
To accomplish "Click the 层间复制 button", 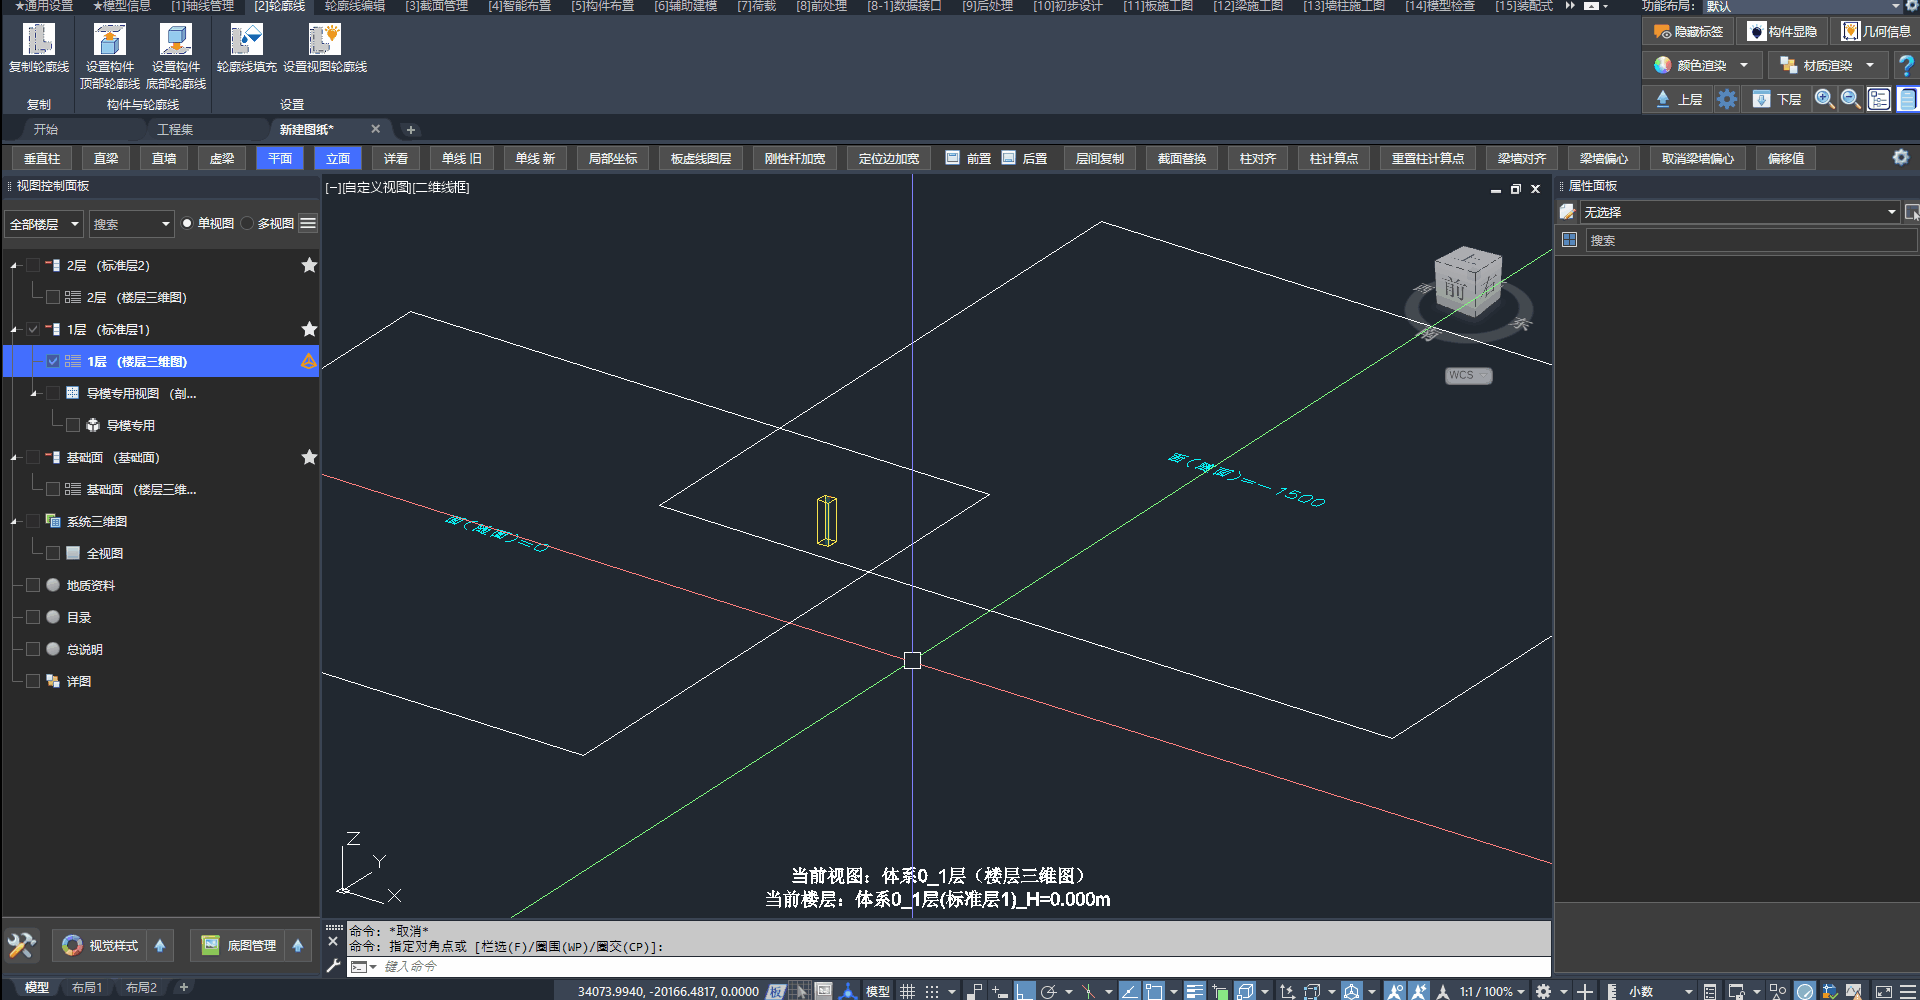I will coord(1099,158).
